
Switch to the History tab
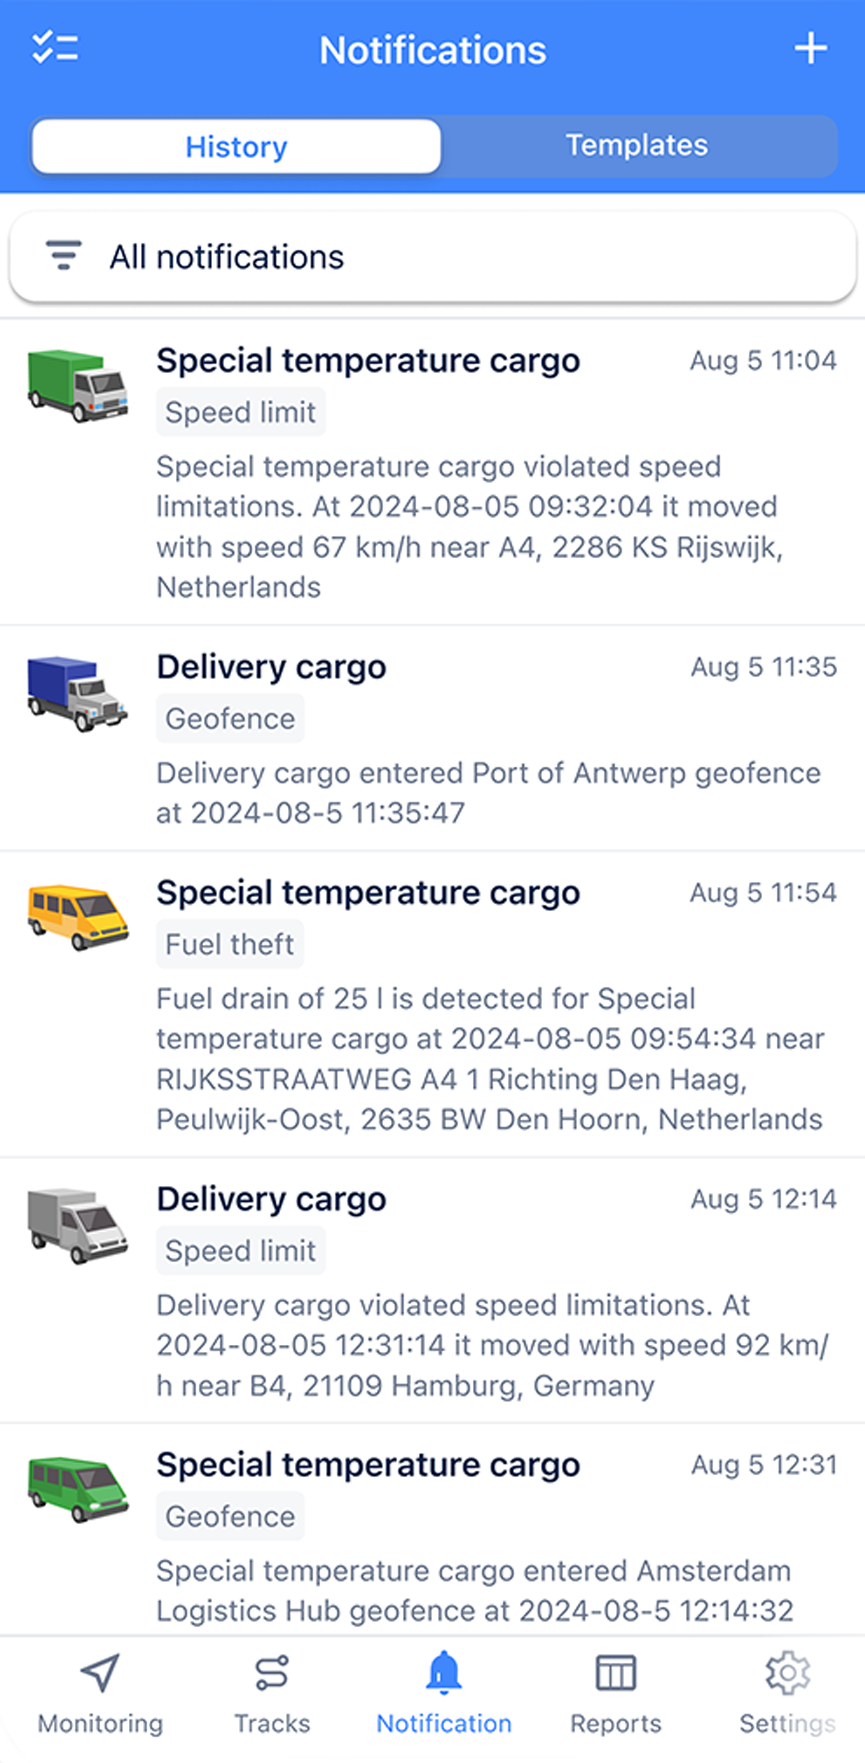click(x=236, y=146)
